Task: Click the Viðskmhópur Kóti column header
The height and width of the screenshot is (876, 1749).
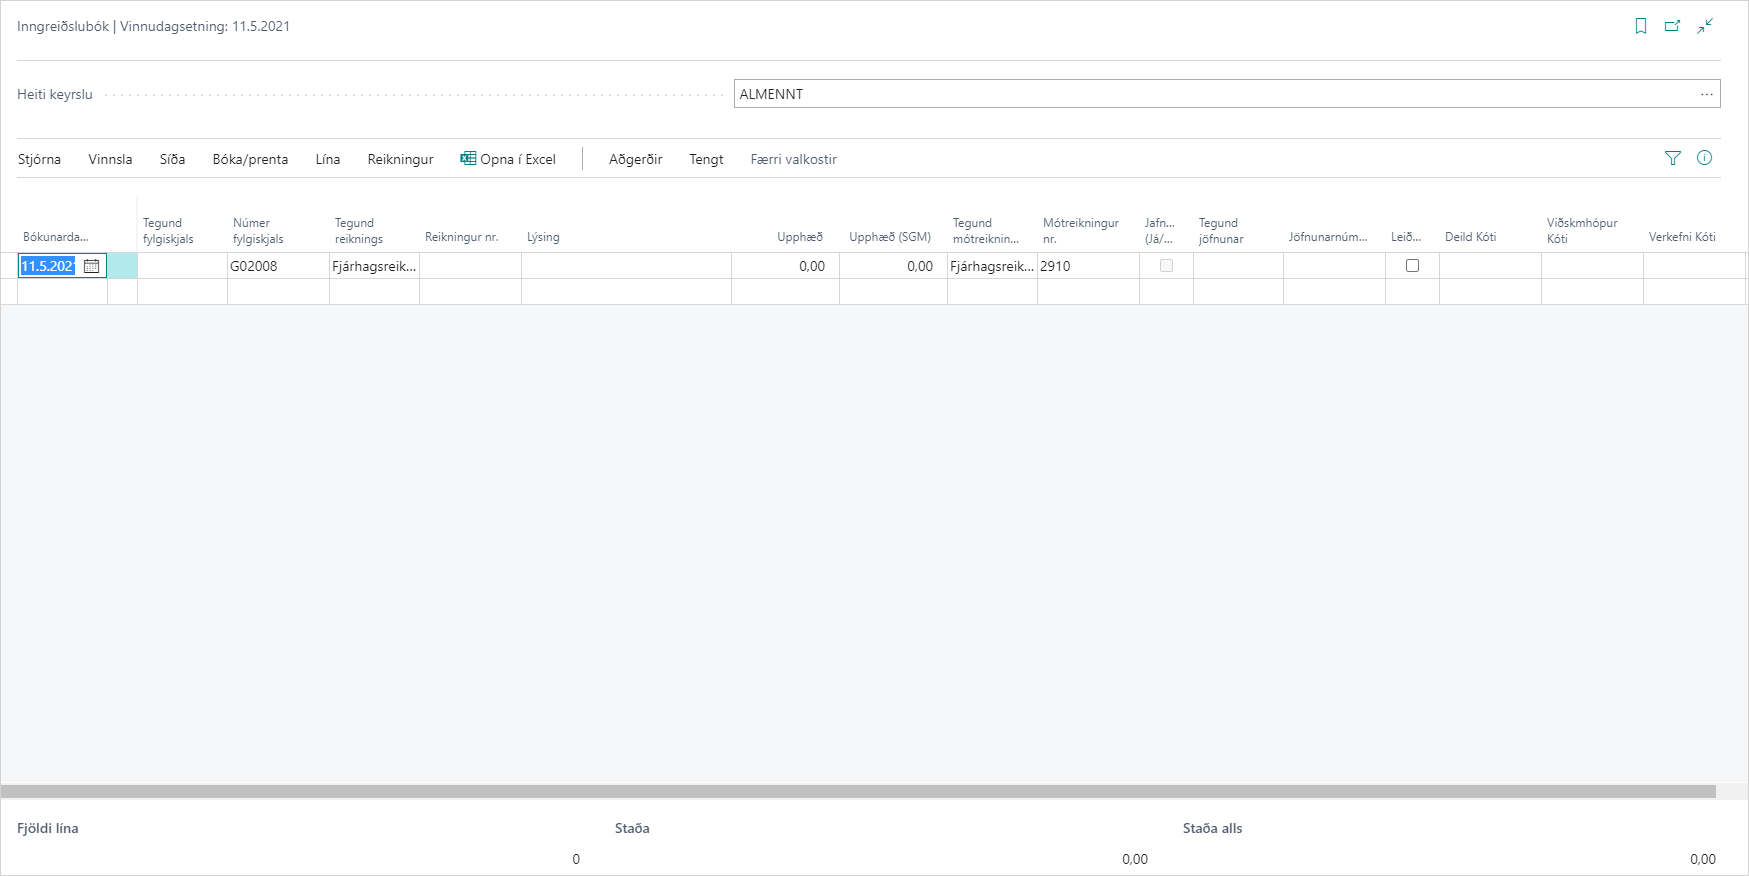Action: pos(1582,231)
